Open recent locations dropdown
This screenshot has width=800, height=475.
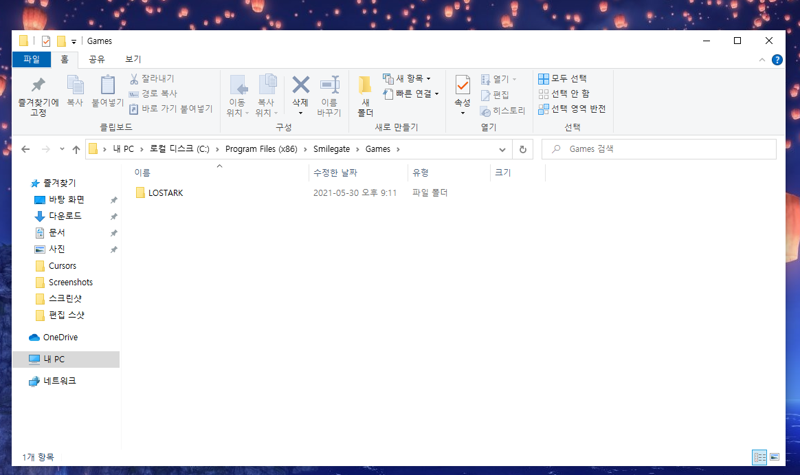(62, 149)
